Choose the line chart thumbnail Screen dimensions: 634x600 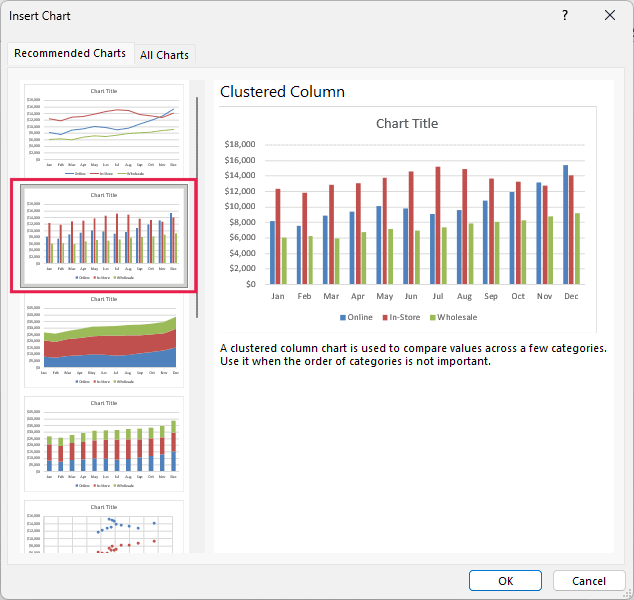pos(104,130)
